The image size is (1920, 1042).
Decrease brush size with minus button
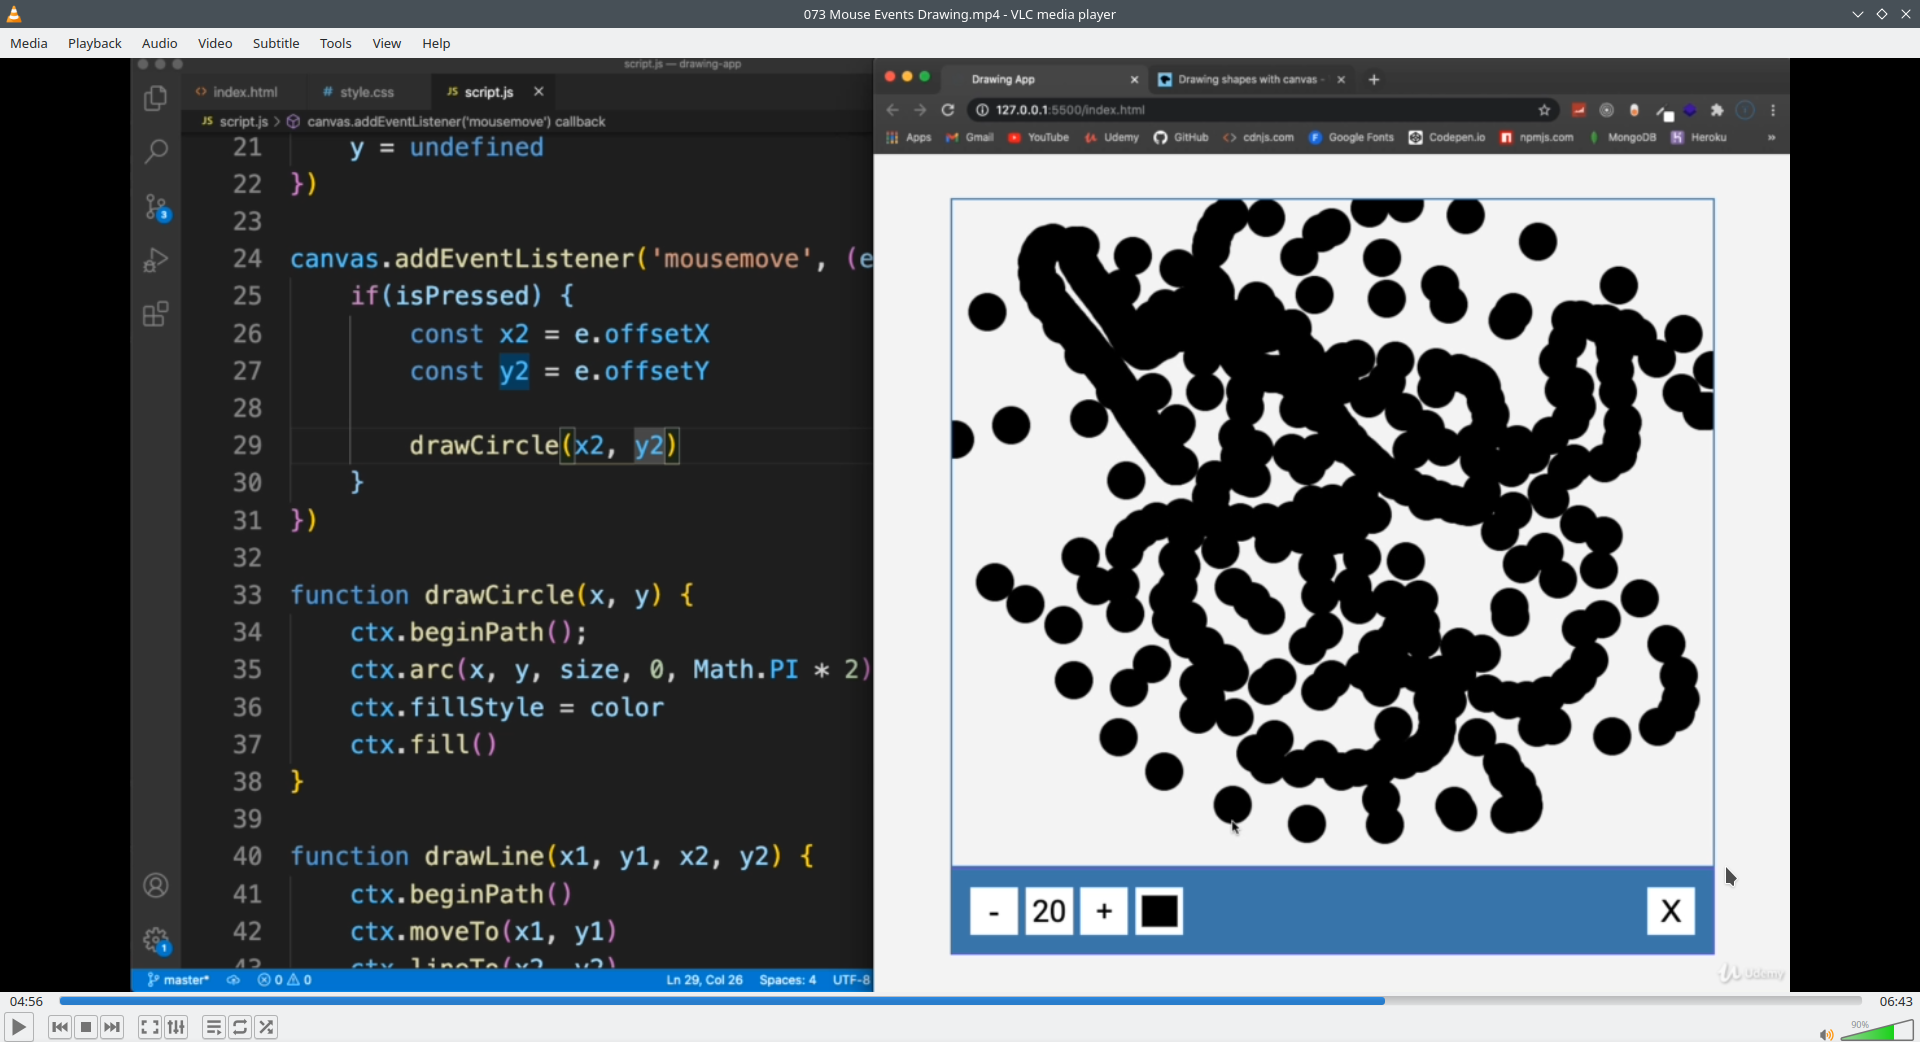coord(994,911)
